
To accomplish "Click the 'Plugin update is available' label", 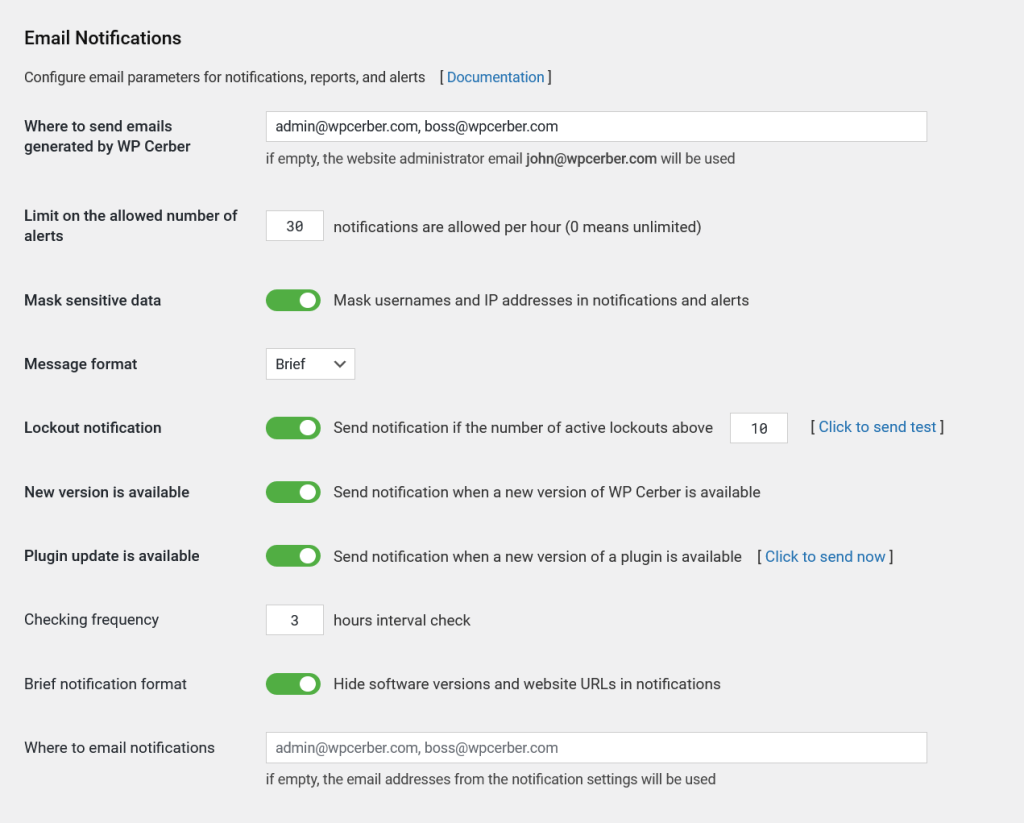I will [111, 556].
